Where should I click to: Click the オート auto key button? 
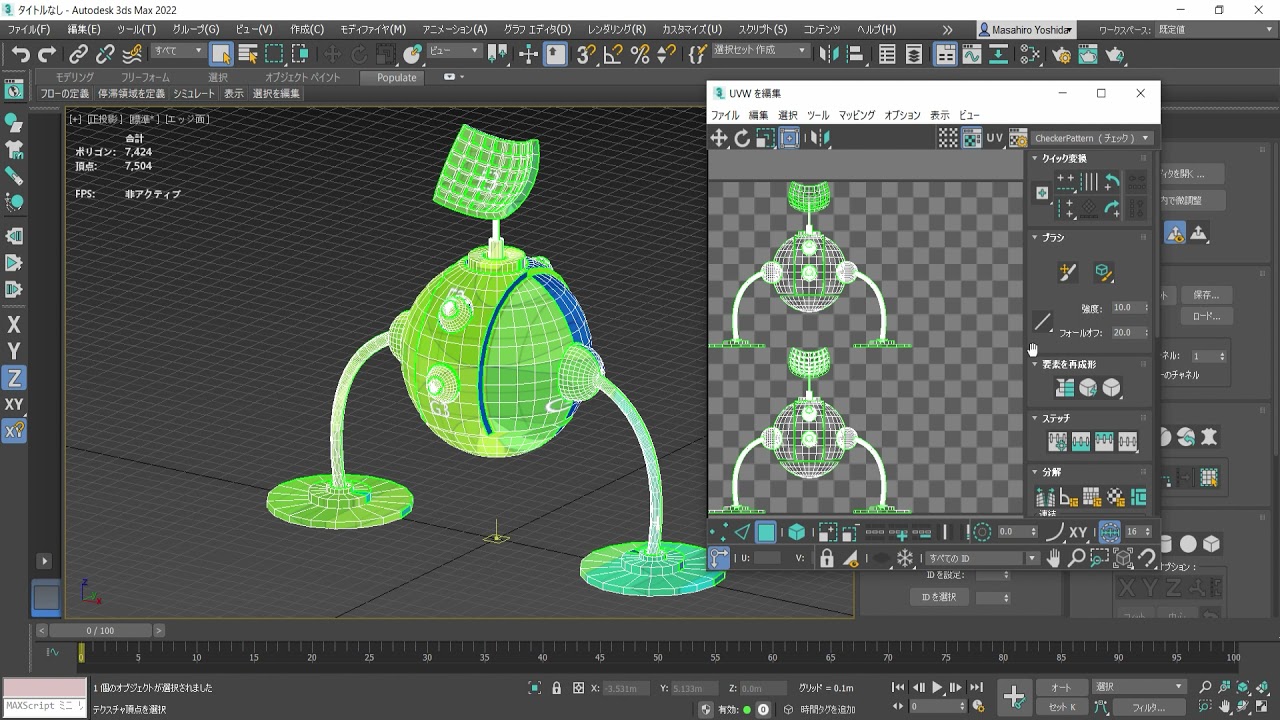pos(1061,687)
